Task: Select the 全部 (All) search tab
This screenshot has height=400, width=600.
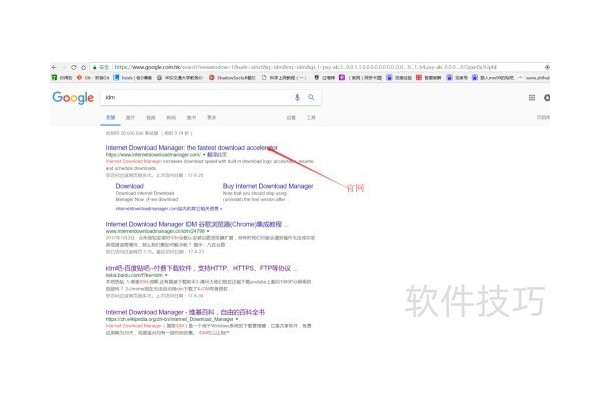Action: (x=111, y=118)
